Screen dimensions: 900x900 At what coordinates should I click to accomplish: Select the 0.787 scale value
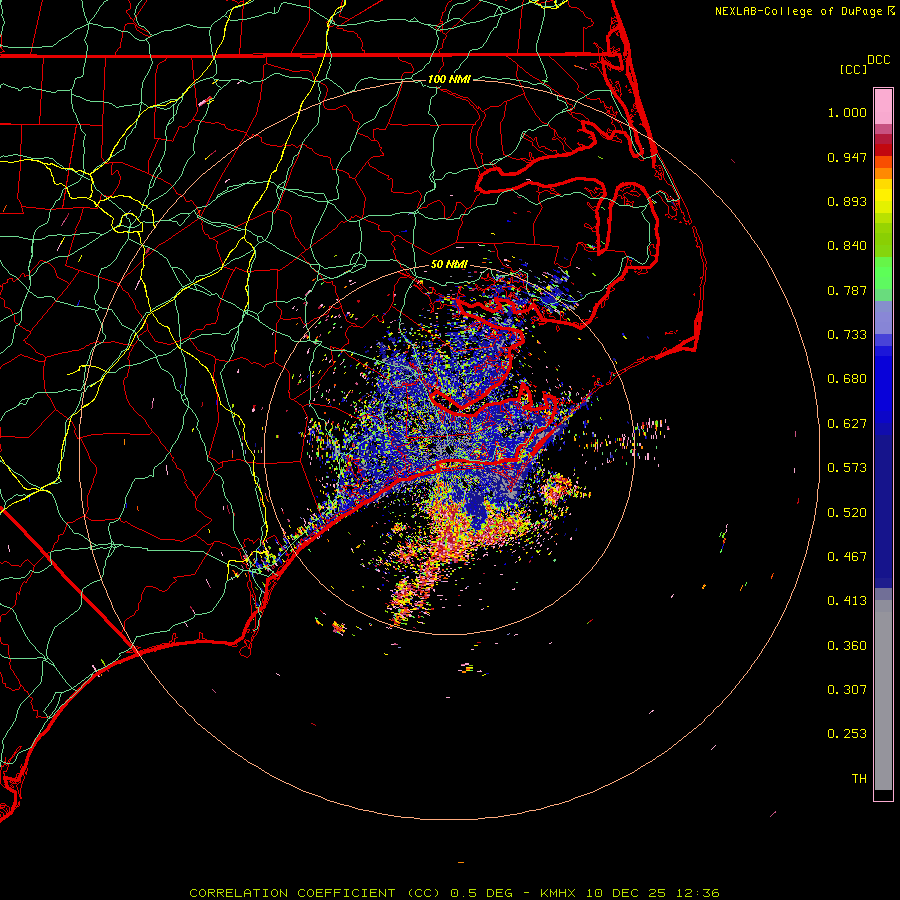point(847,290)
